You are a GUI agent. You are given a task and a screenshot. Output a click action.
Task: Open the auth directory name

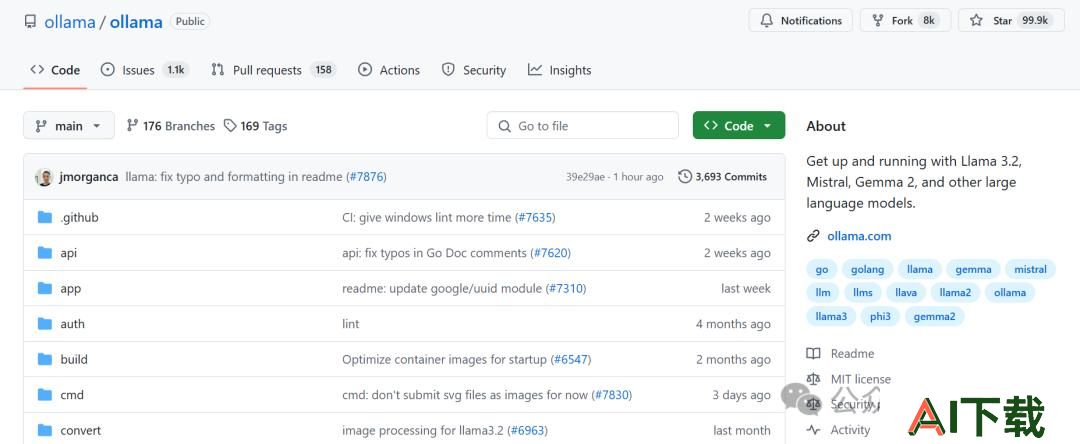pyautogui.click(x=72, y=324)
